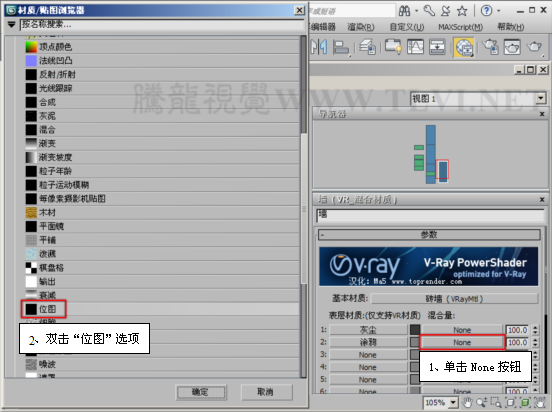Edit the material name field 墙
The width and height of the screenshot is (552, 412).
click(430, 215)
